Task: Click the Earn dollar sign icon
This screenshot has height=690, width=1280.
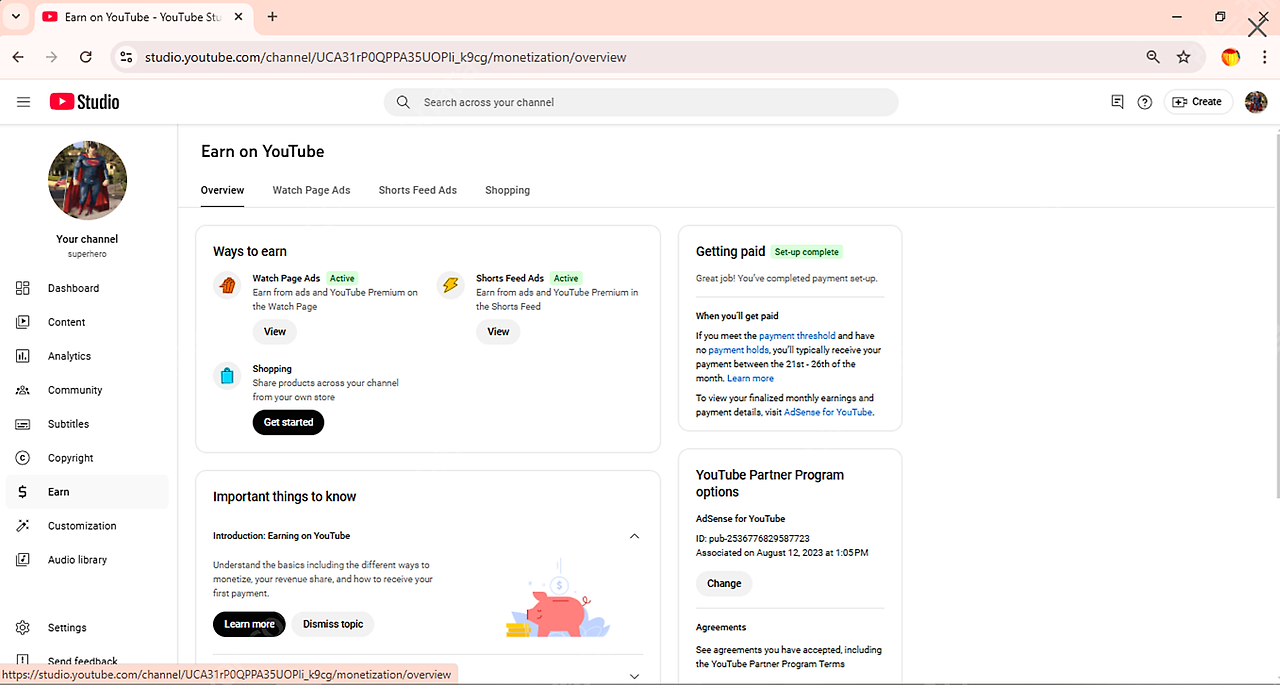Action: tap(23, 492)
